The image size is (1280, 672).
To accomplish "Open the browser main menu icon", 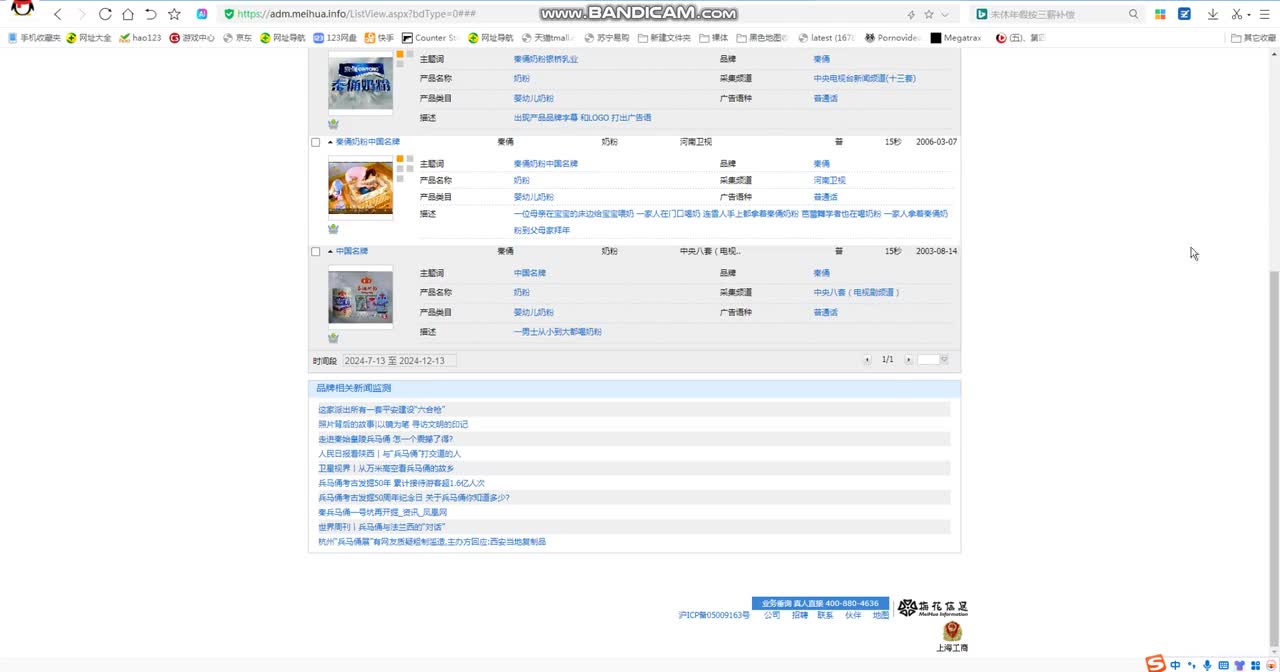I will point(1265,14).
